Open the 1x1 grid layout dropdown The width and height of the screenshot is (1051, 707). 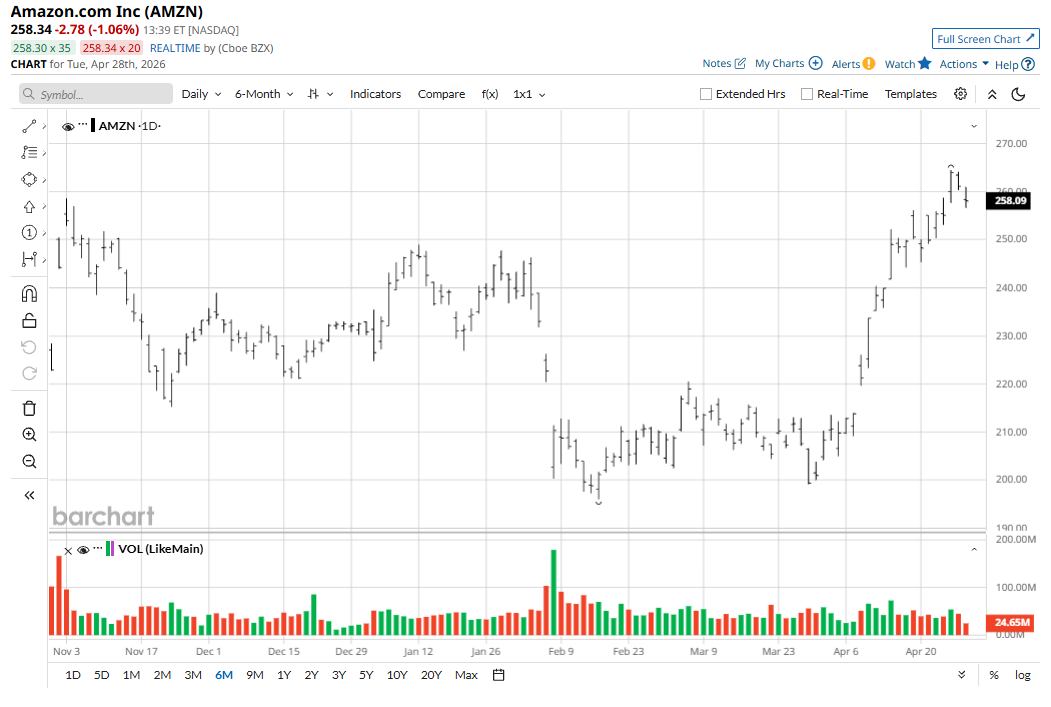pyautogui.click(x=530, y=94)
